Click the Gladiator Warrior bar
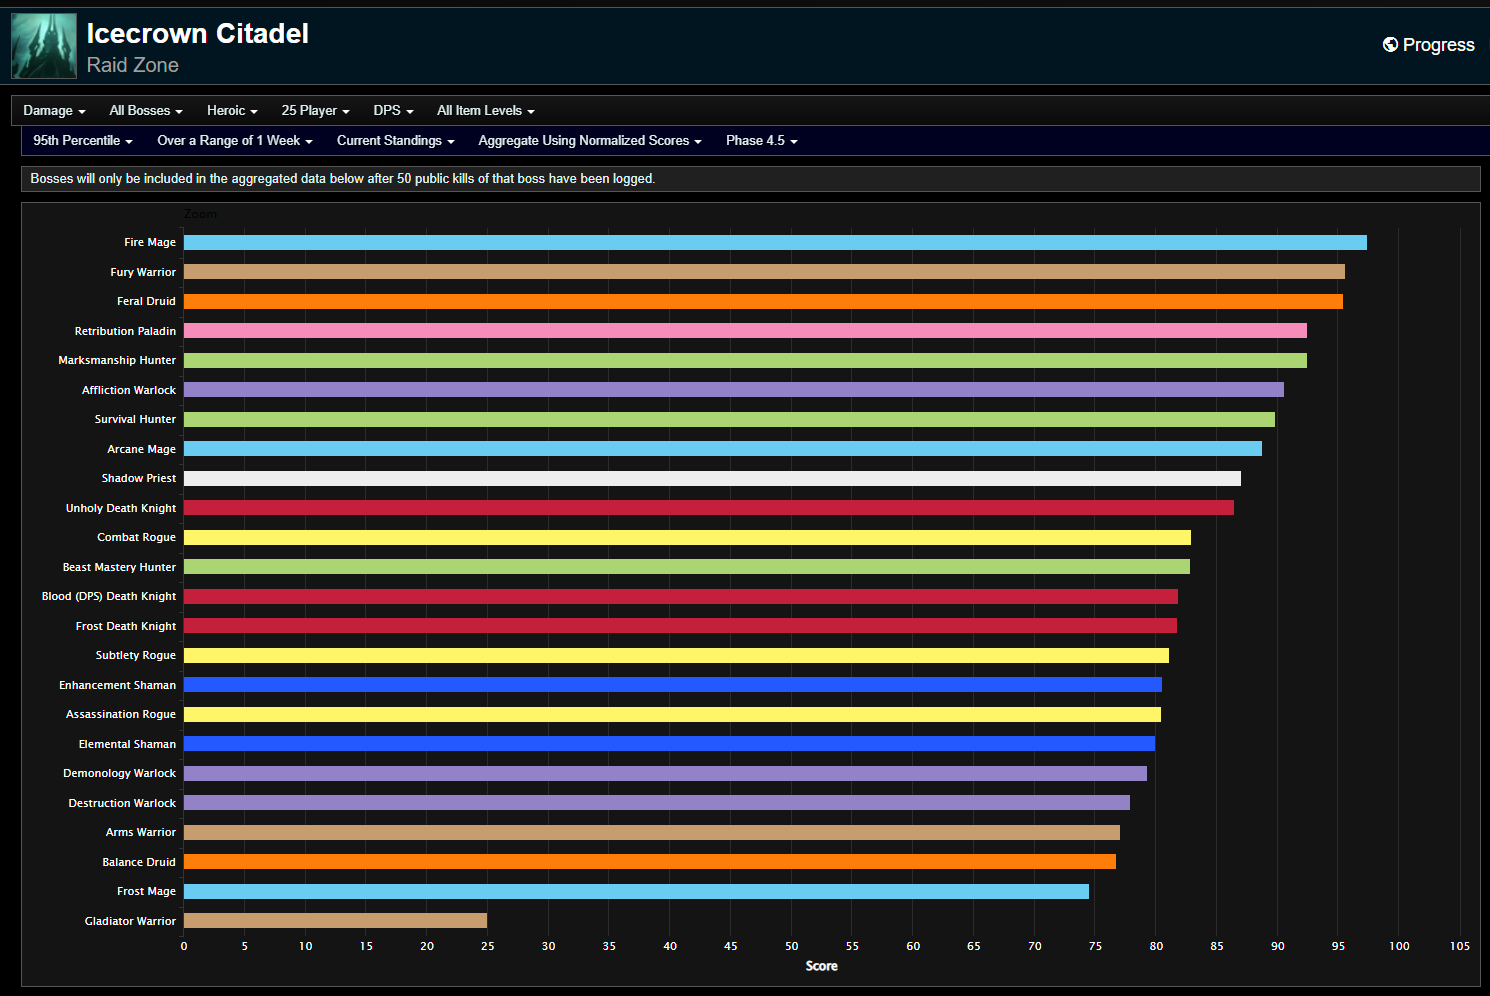The image size is (1490, 996). pos(335,920)
